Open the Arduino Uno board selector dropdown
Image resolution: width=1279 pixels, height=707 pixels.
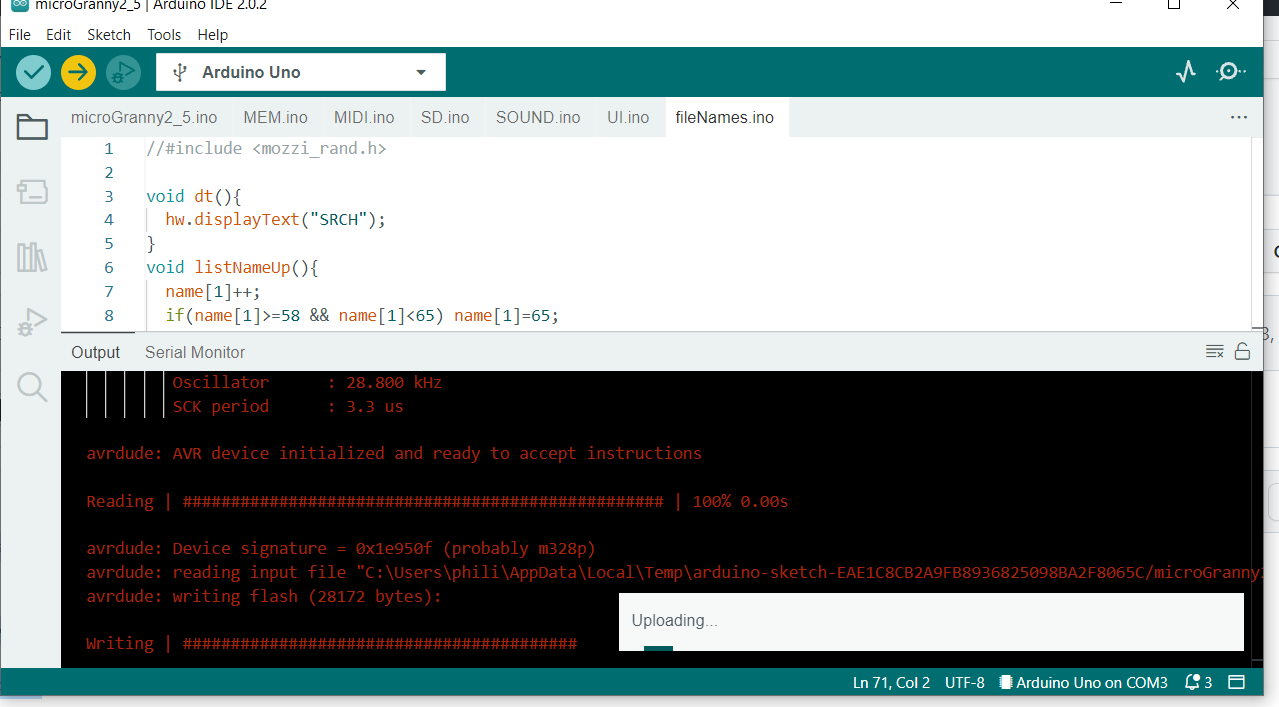click(300, 71)
